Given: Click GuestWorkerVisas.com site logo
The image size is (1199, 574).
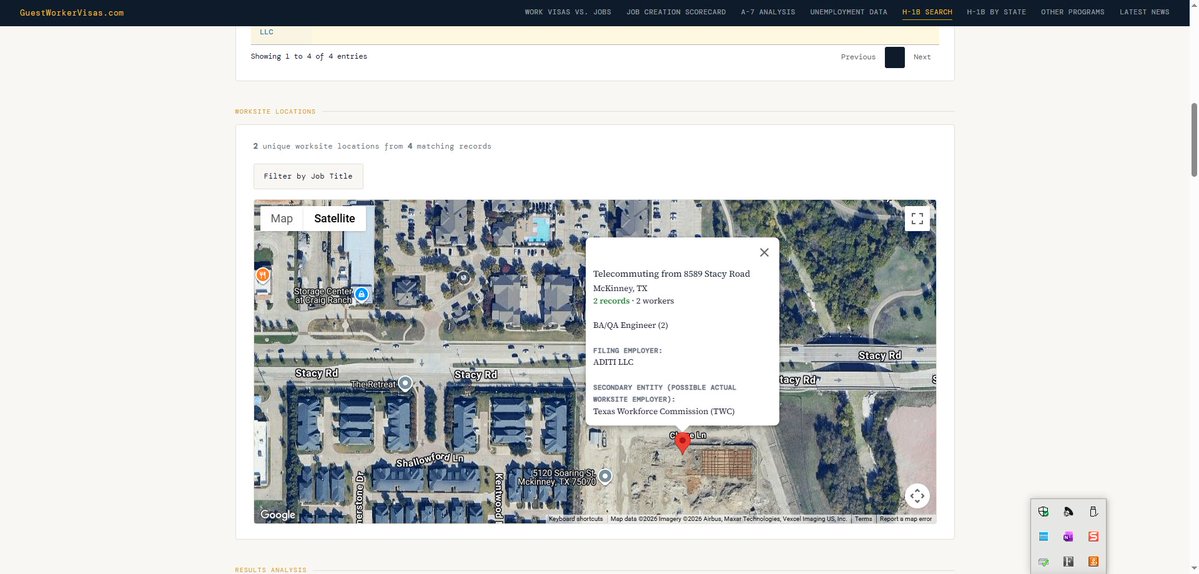Looking at the screenshot, I should click(71, 13).
